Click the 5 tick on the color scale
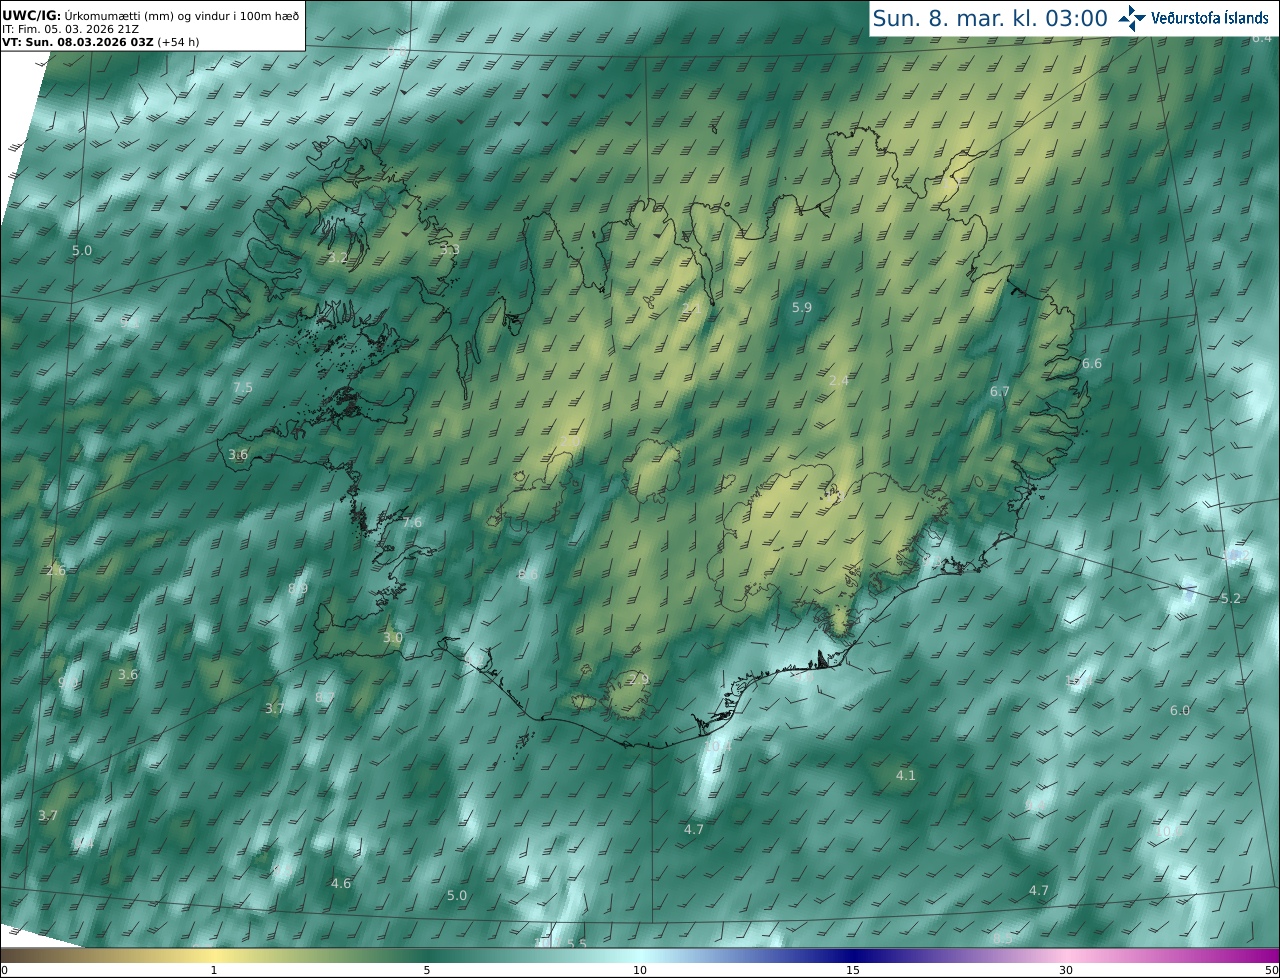 427,970
